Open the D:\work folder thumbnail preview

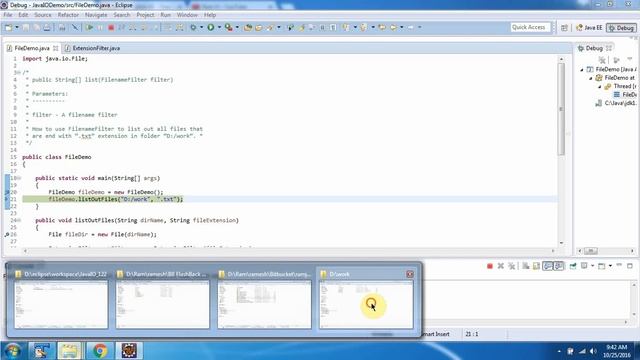click(x=366, y=304)
